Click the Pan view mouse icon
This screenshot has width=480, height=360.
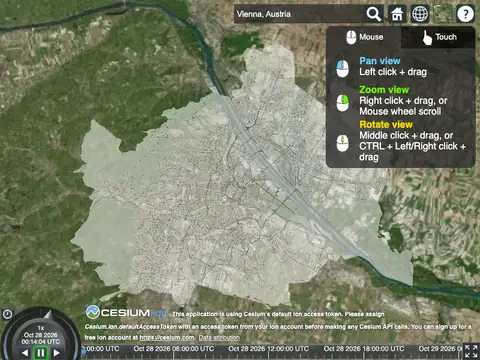(342, 68)
